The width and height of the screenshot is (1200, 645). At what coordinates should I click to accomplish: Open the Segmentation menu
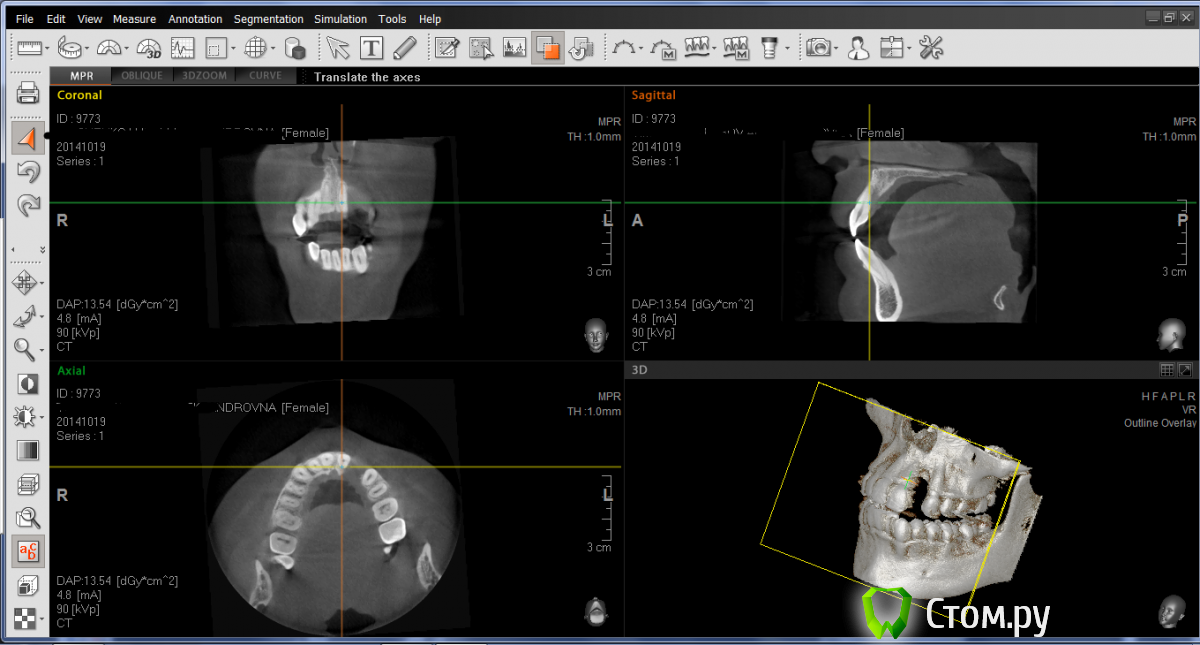268,19
